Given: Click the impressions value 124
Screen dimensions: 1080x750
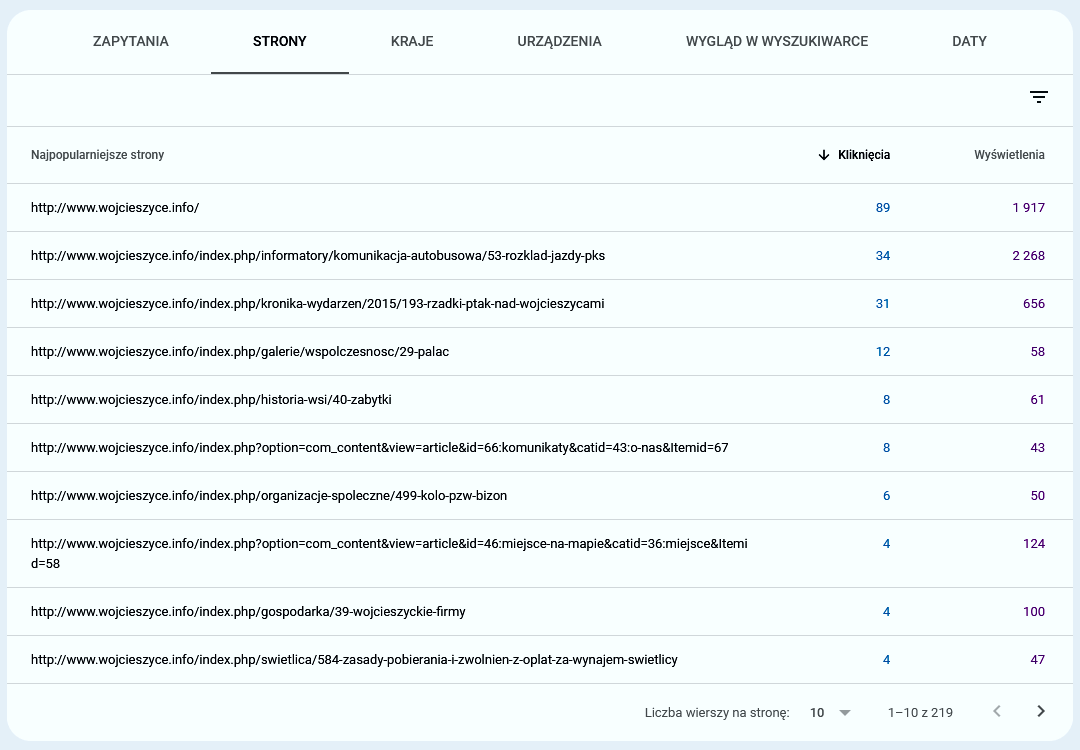Looking at the screenshot, I should [x=1034, y=543].
